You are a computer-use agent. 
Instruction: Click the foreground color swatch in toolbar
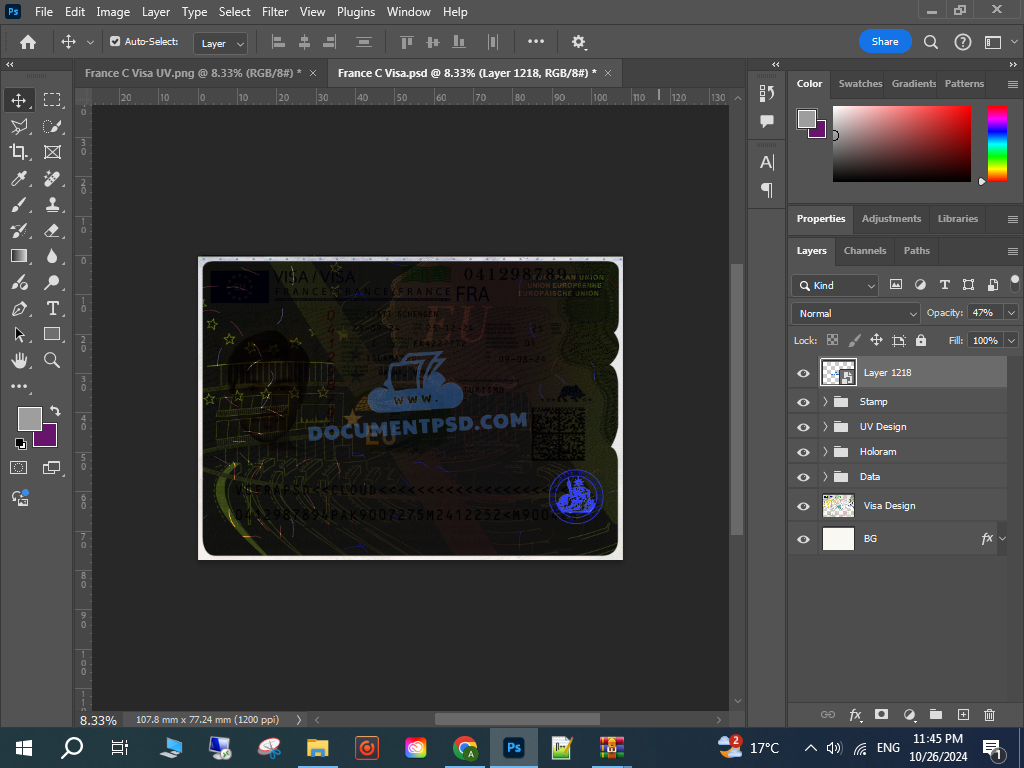[x=29, y=418]
